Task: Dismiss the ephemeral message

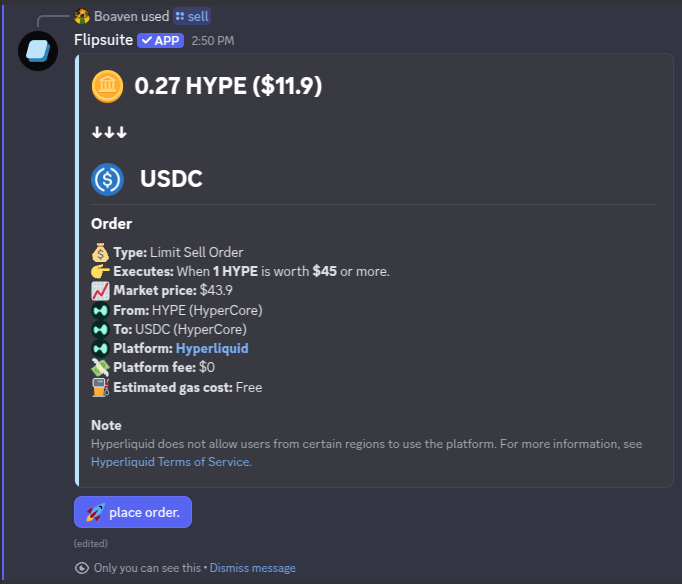Action: (252, 568)
